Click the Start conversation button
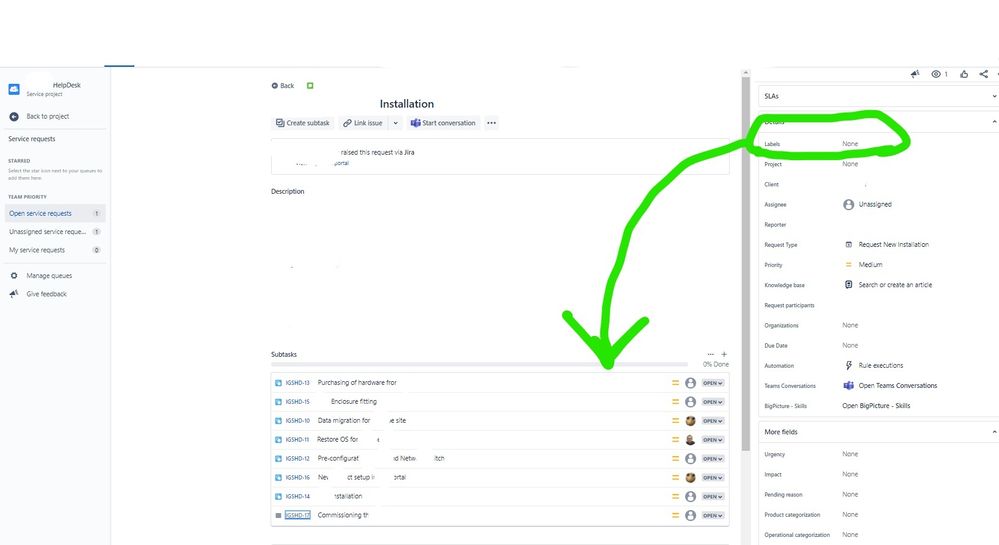This screenshot has height=545, width=999. (443, 123)
